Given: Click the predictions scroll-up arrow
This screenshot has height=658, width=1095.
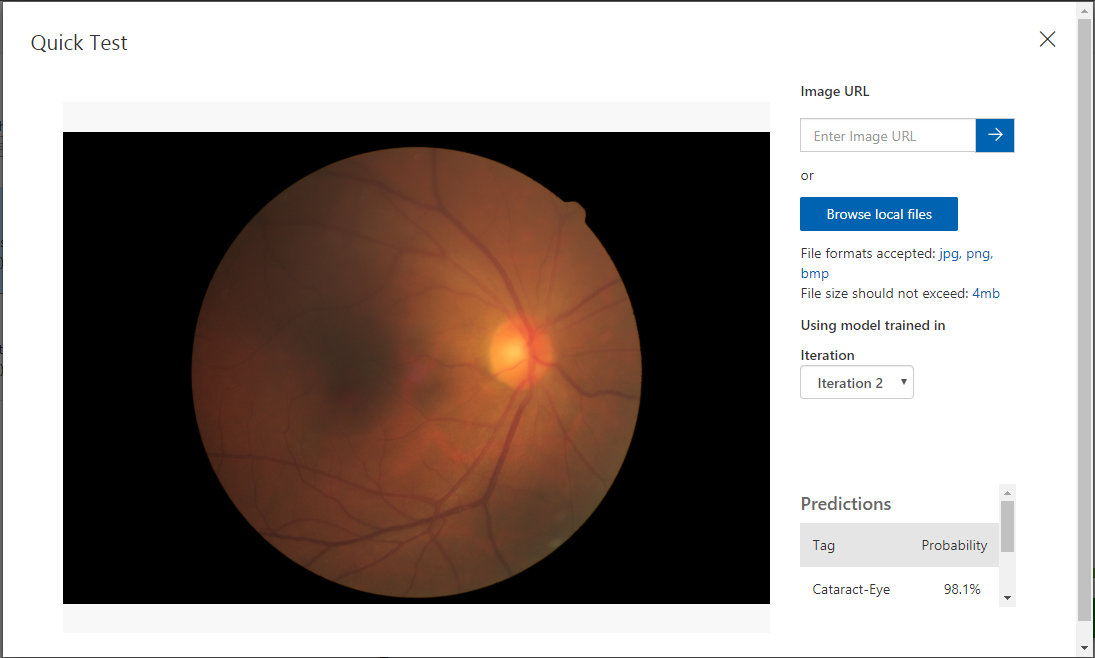Looking at the screenshot, I should [1007, 493].
